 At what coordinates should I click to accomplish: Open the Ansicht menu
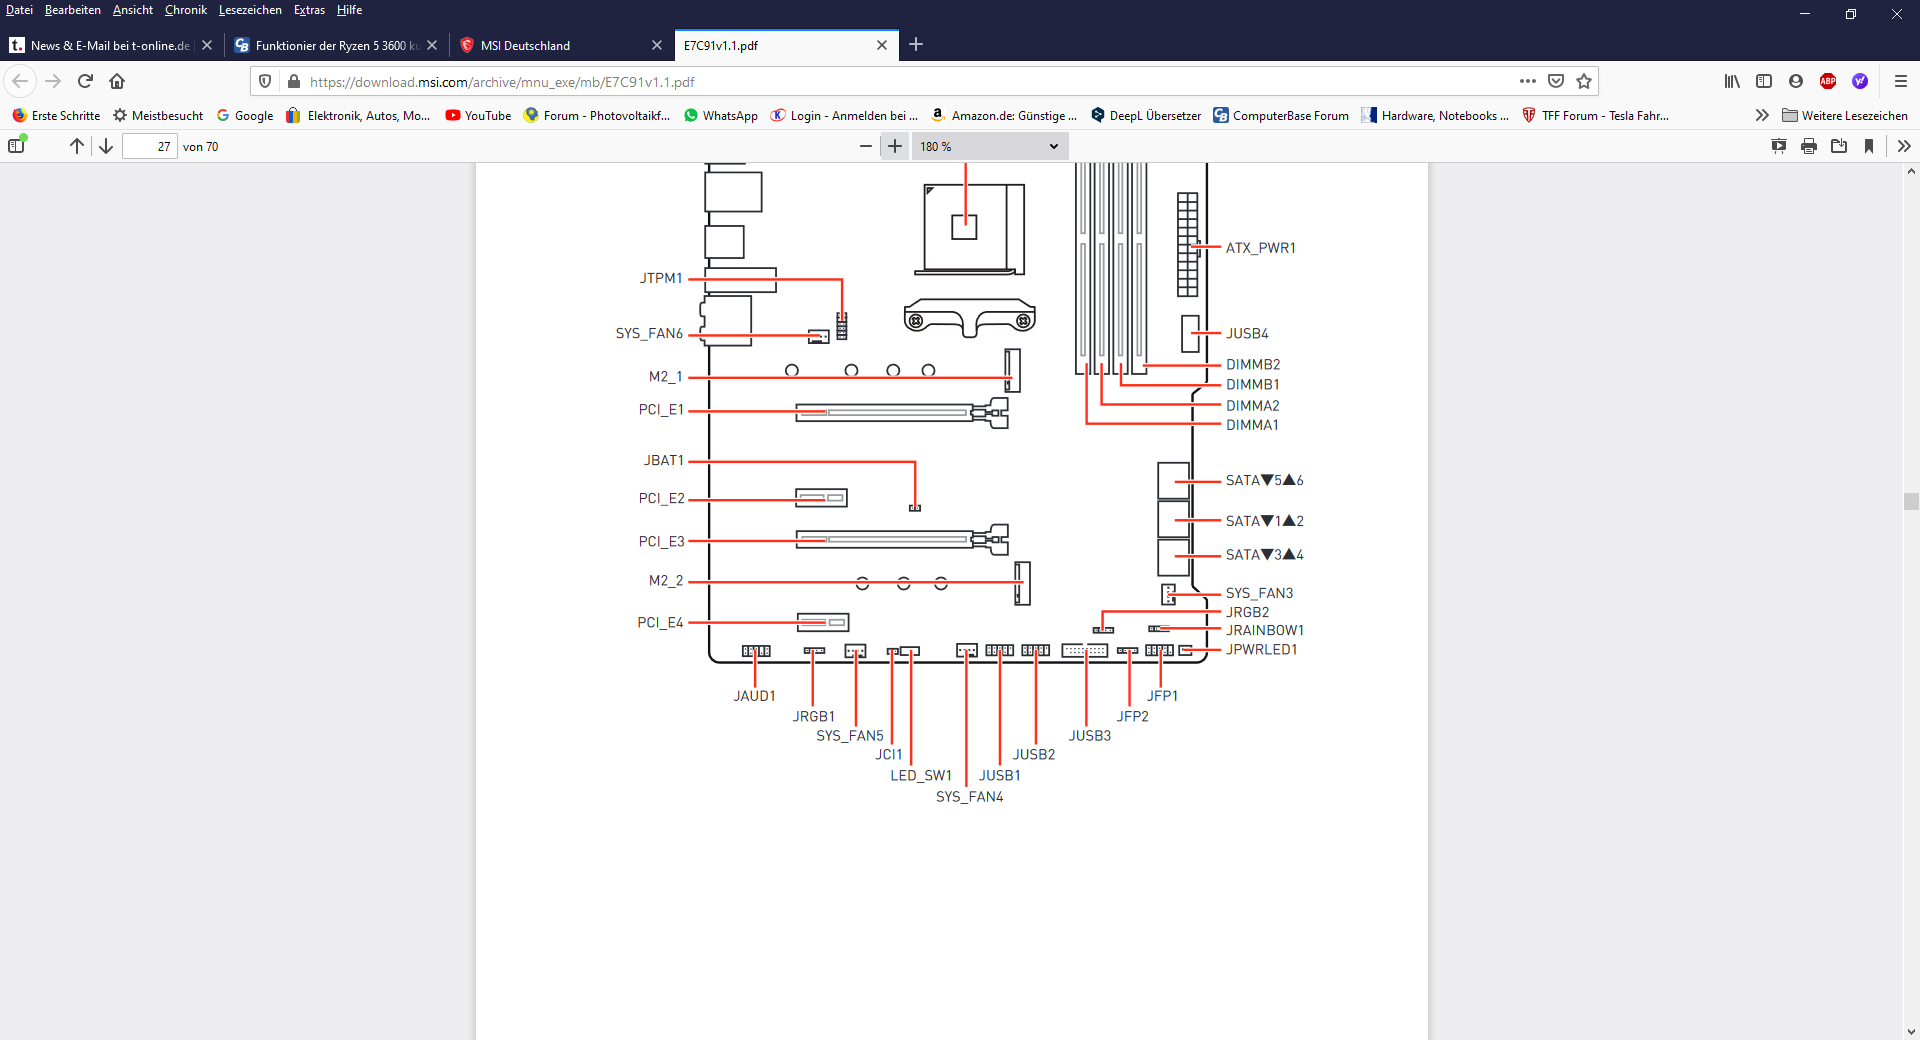[x=133, y=10]
